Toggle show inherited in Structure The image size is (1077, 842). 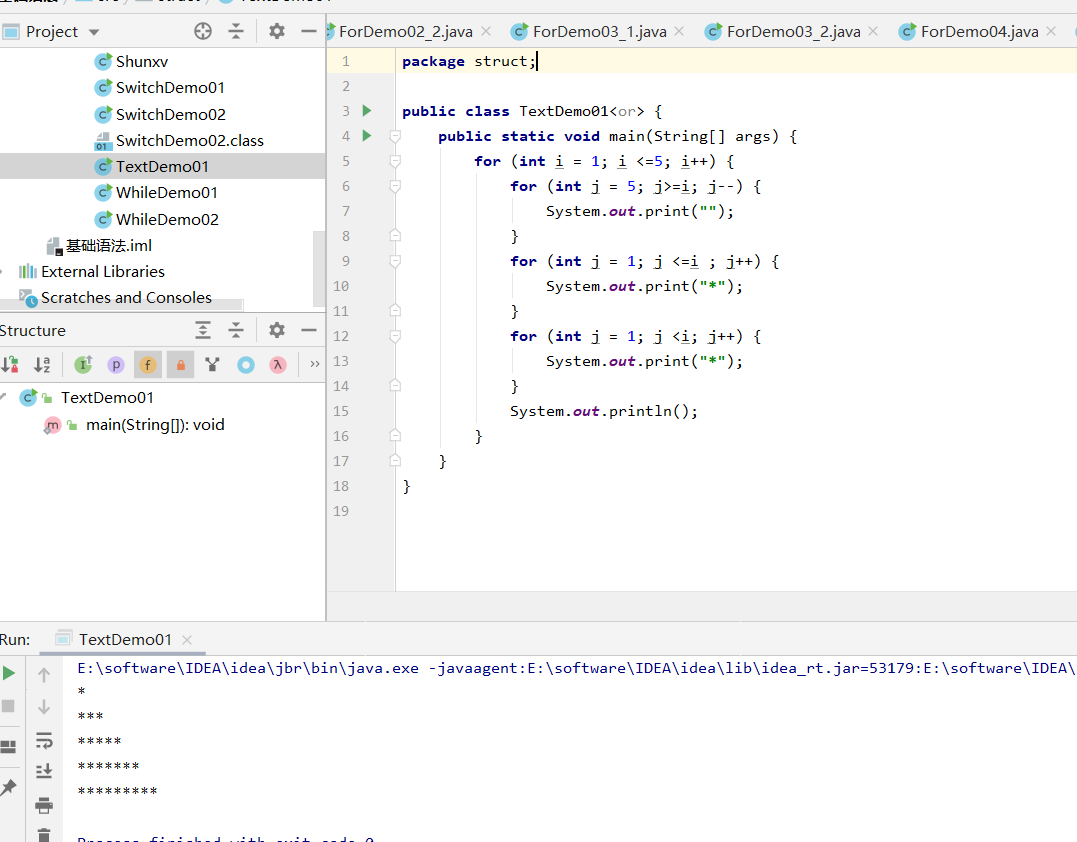[83, 365]
